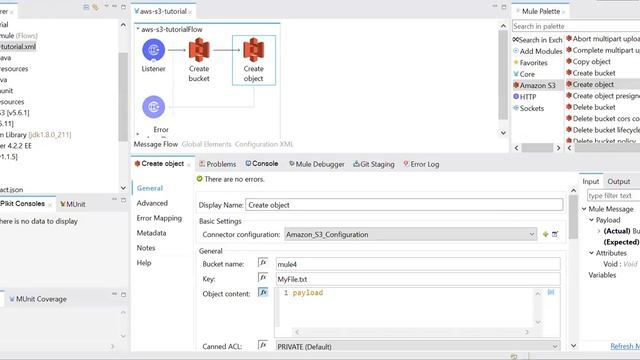Select tutorial.xml in the package explorer
Screen dimensions: 640x360
tap(18, 47)
